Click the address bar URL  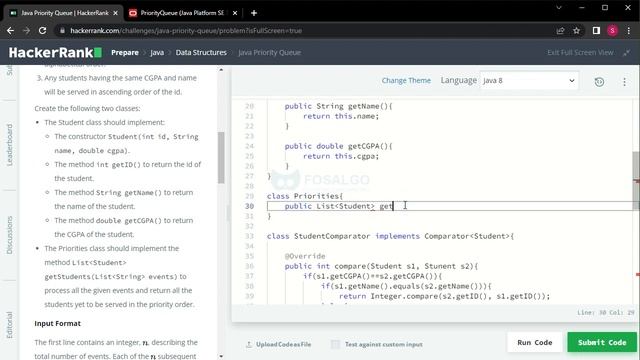186,31
